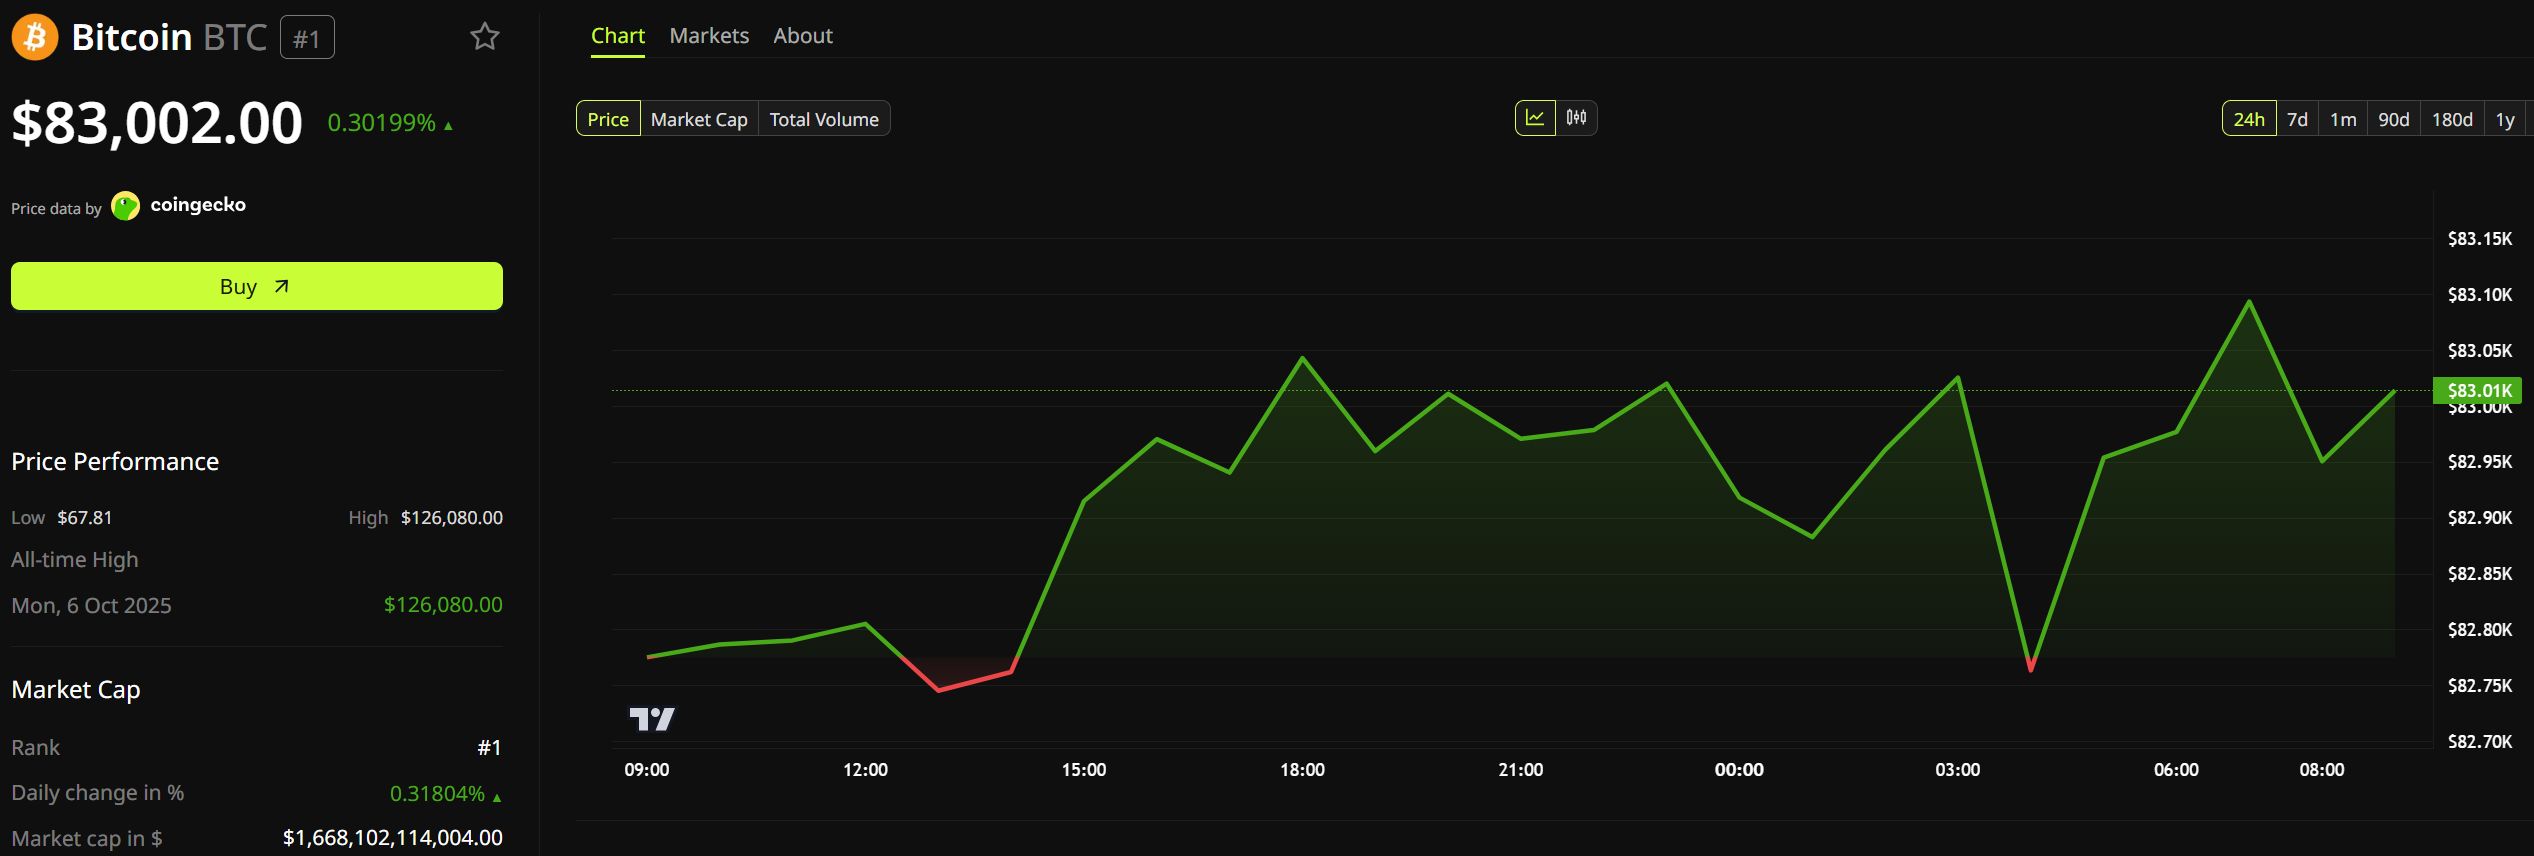Select the 24h time range
Image resolution: width=2534 pixels, height=856 pixels.
click(x=2249, y=119)
